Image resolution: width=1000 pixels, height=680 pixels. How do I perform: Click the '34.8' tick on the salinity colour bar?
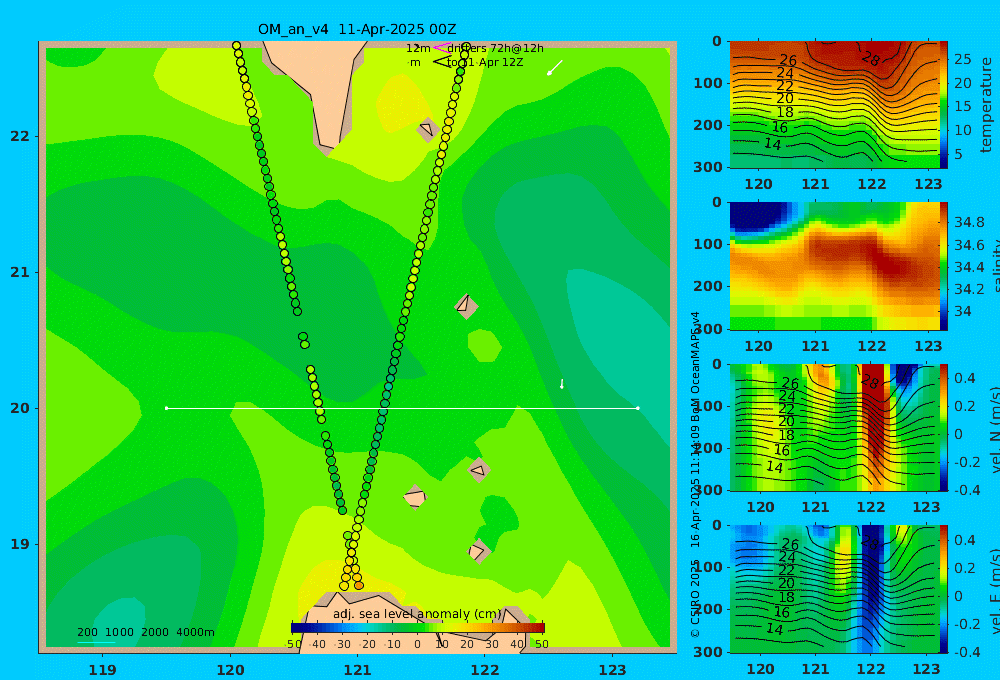(x=969, y=222)
